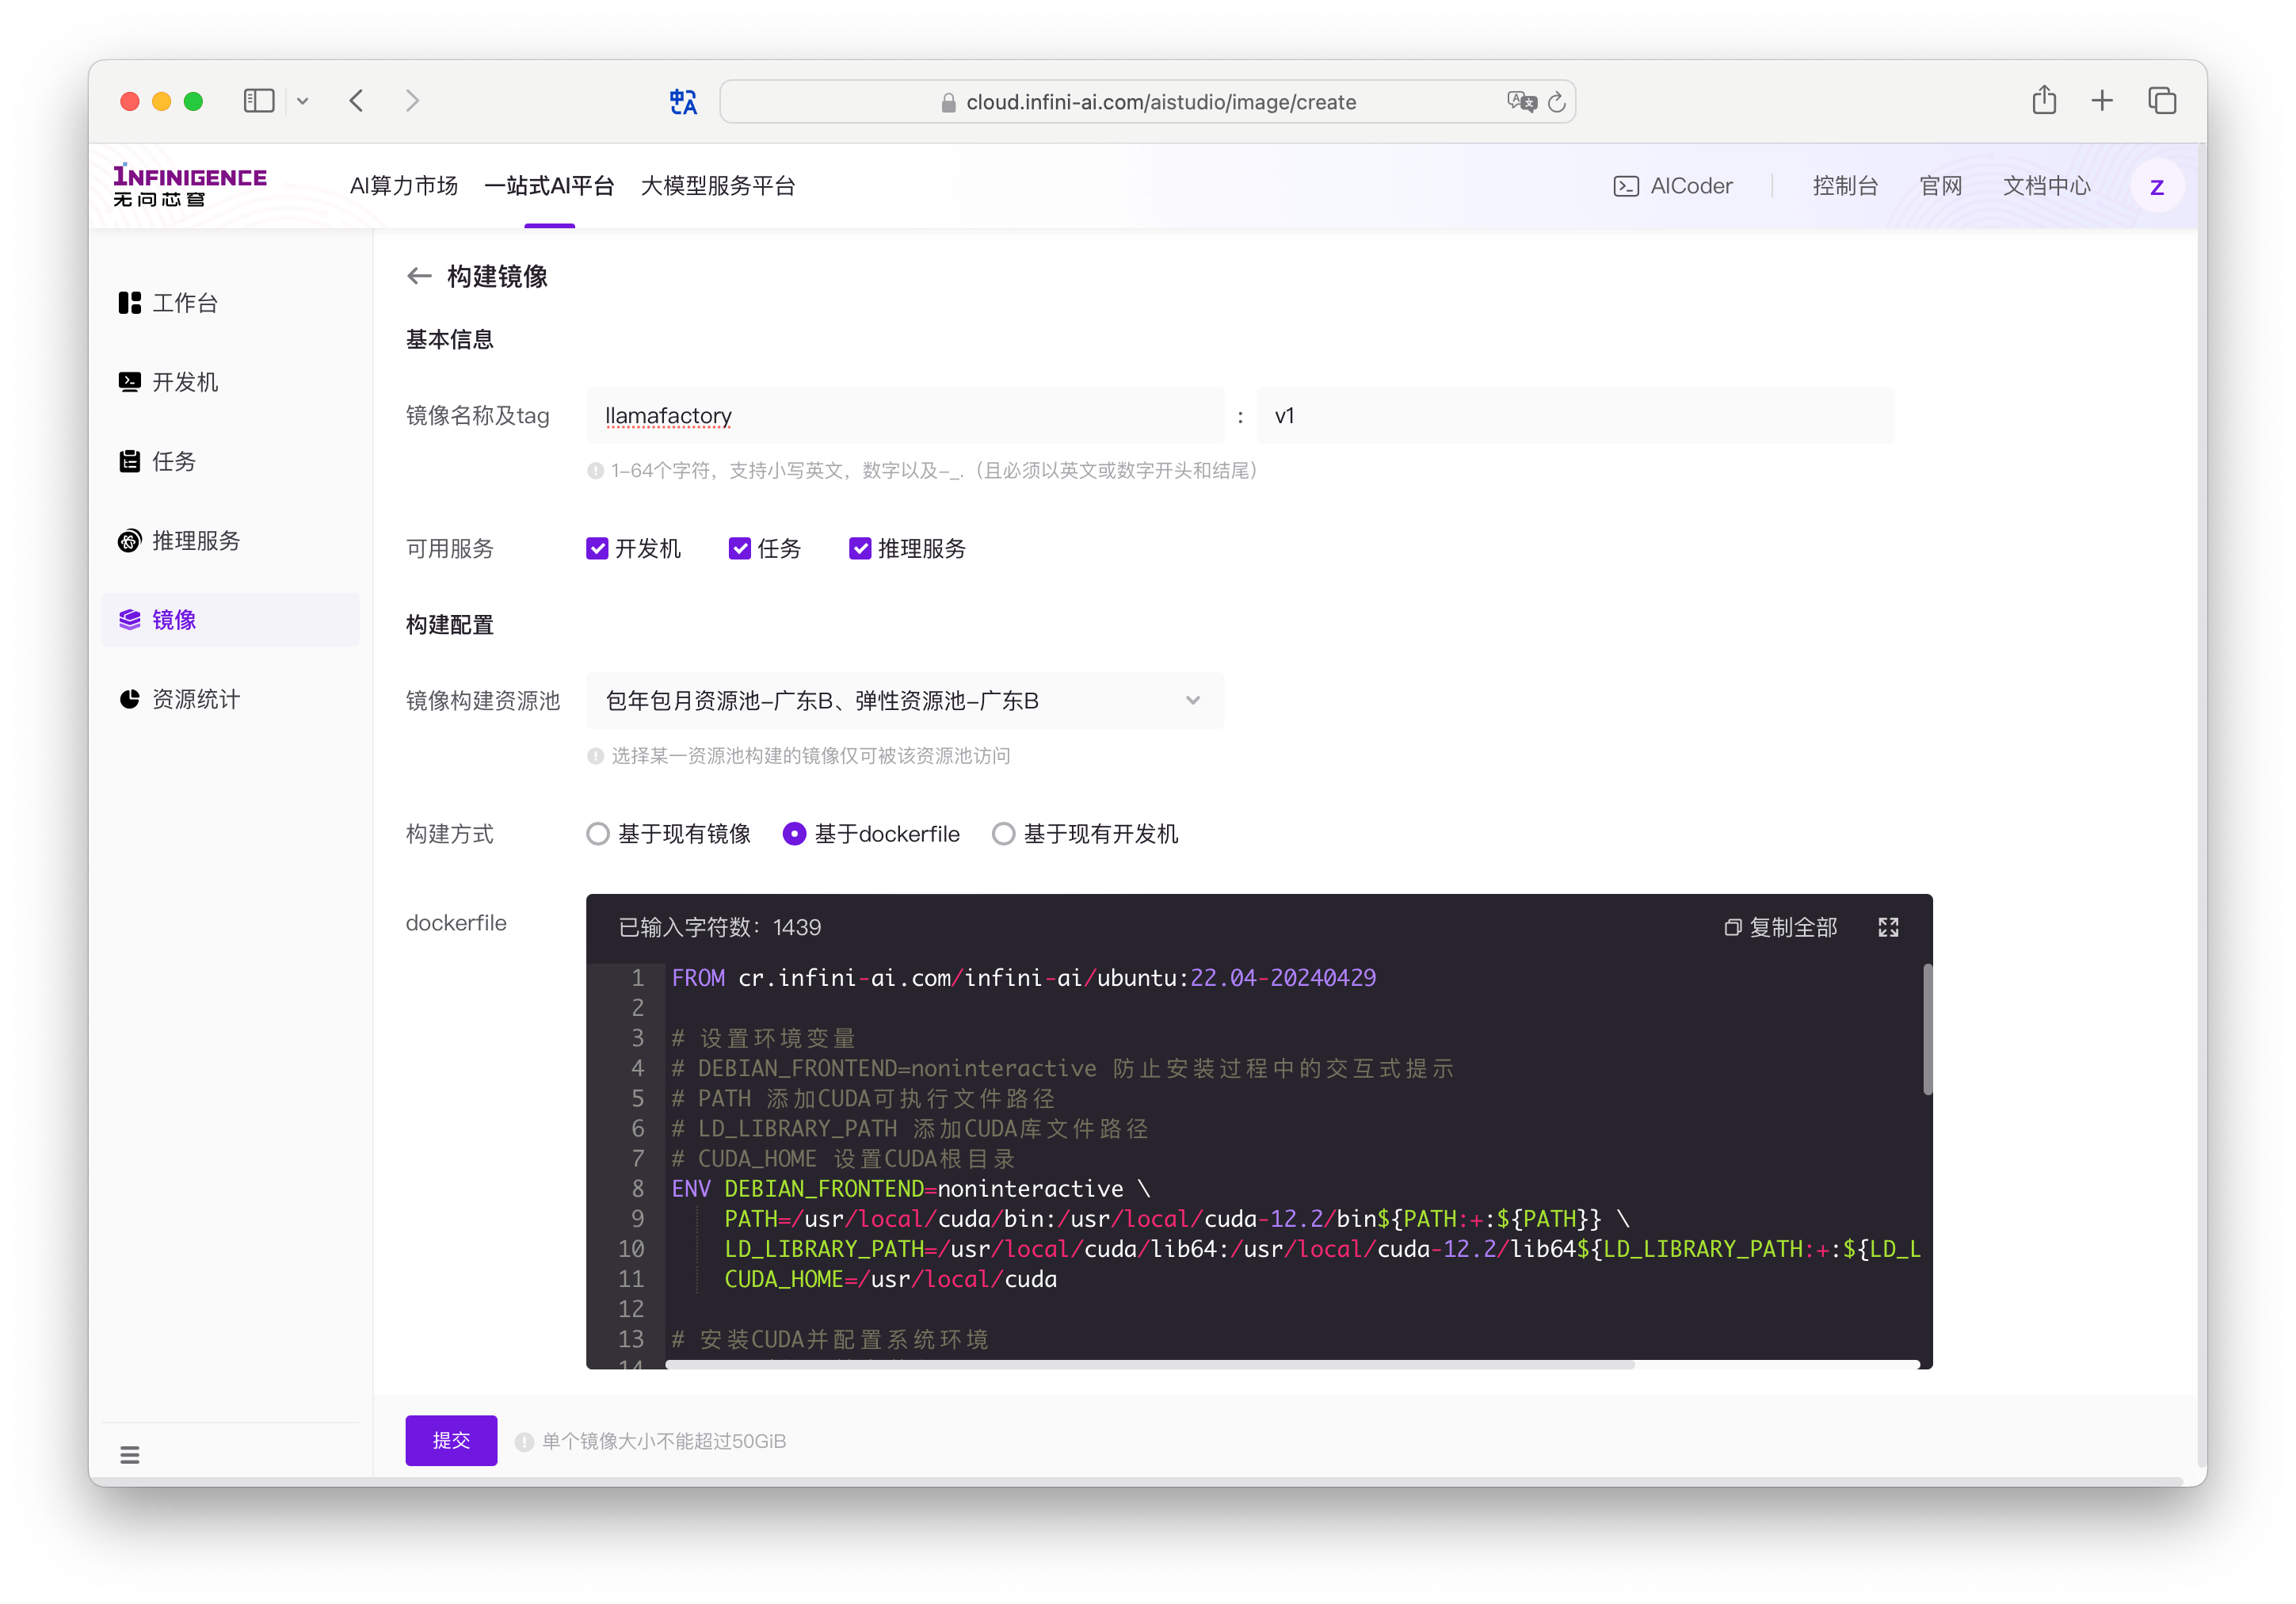Click the Safari sidebar toggle icon
Image resolution: width=2296 pixels, height=1604 pixels.
click(259, 101)
